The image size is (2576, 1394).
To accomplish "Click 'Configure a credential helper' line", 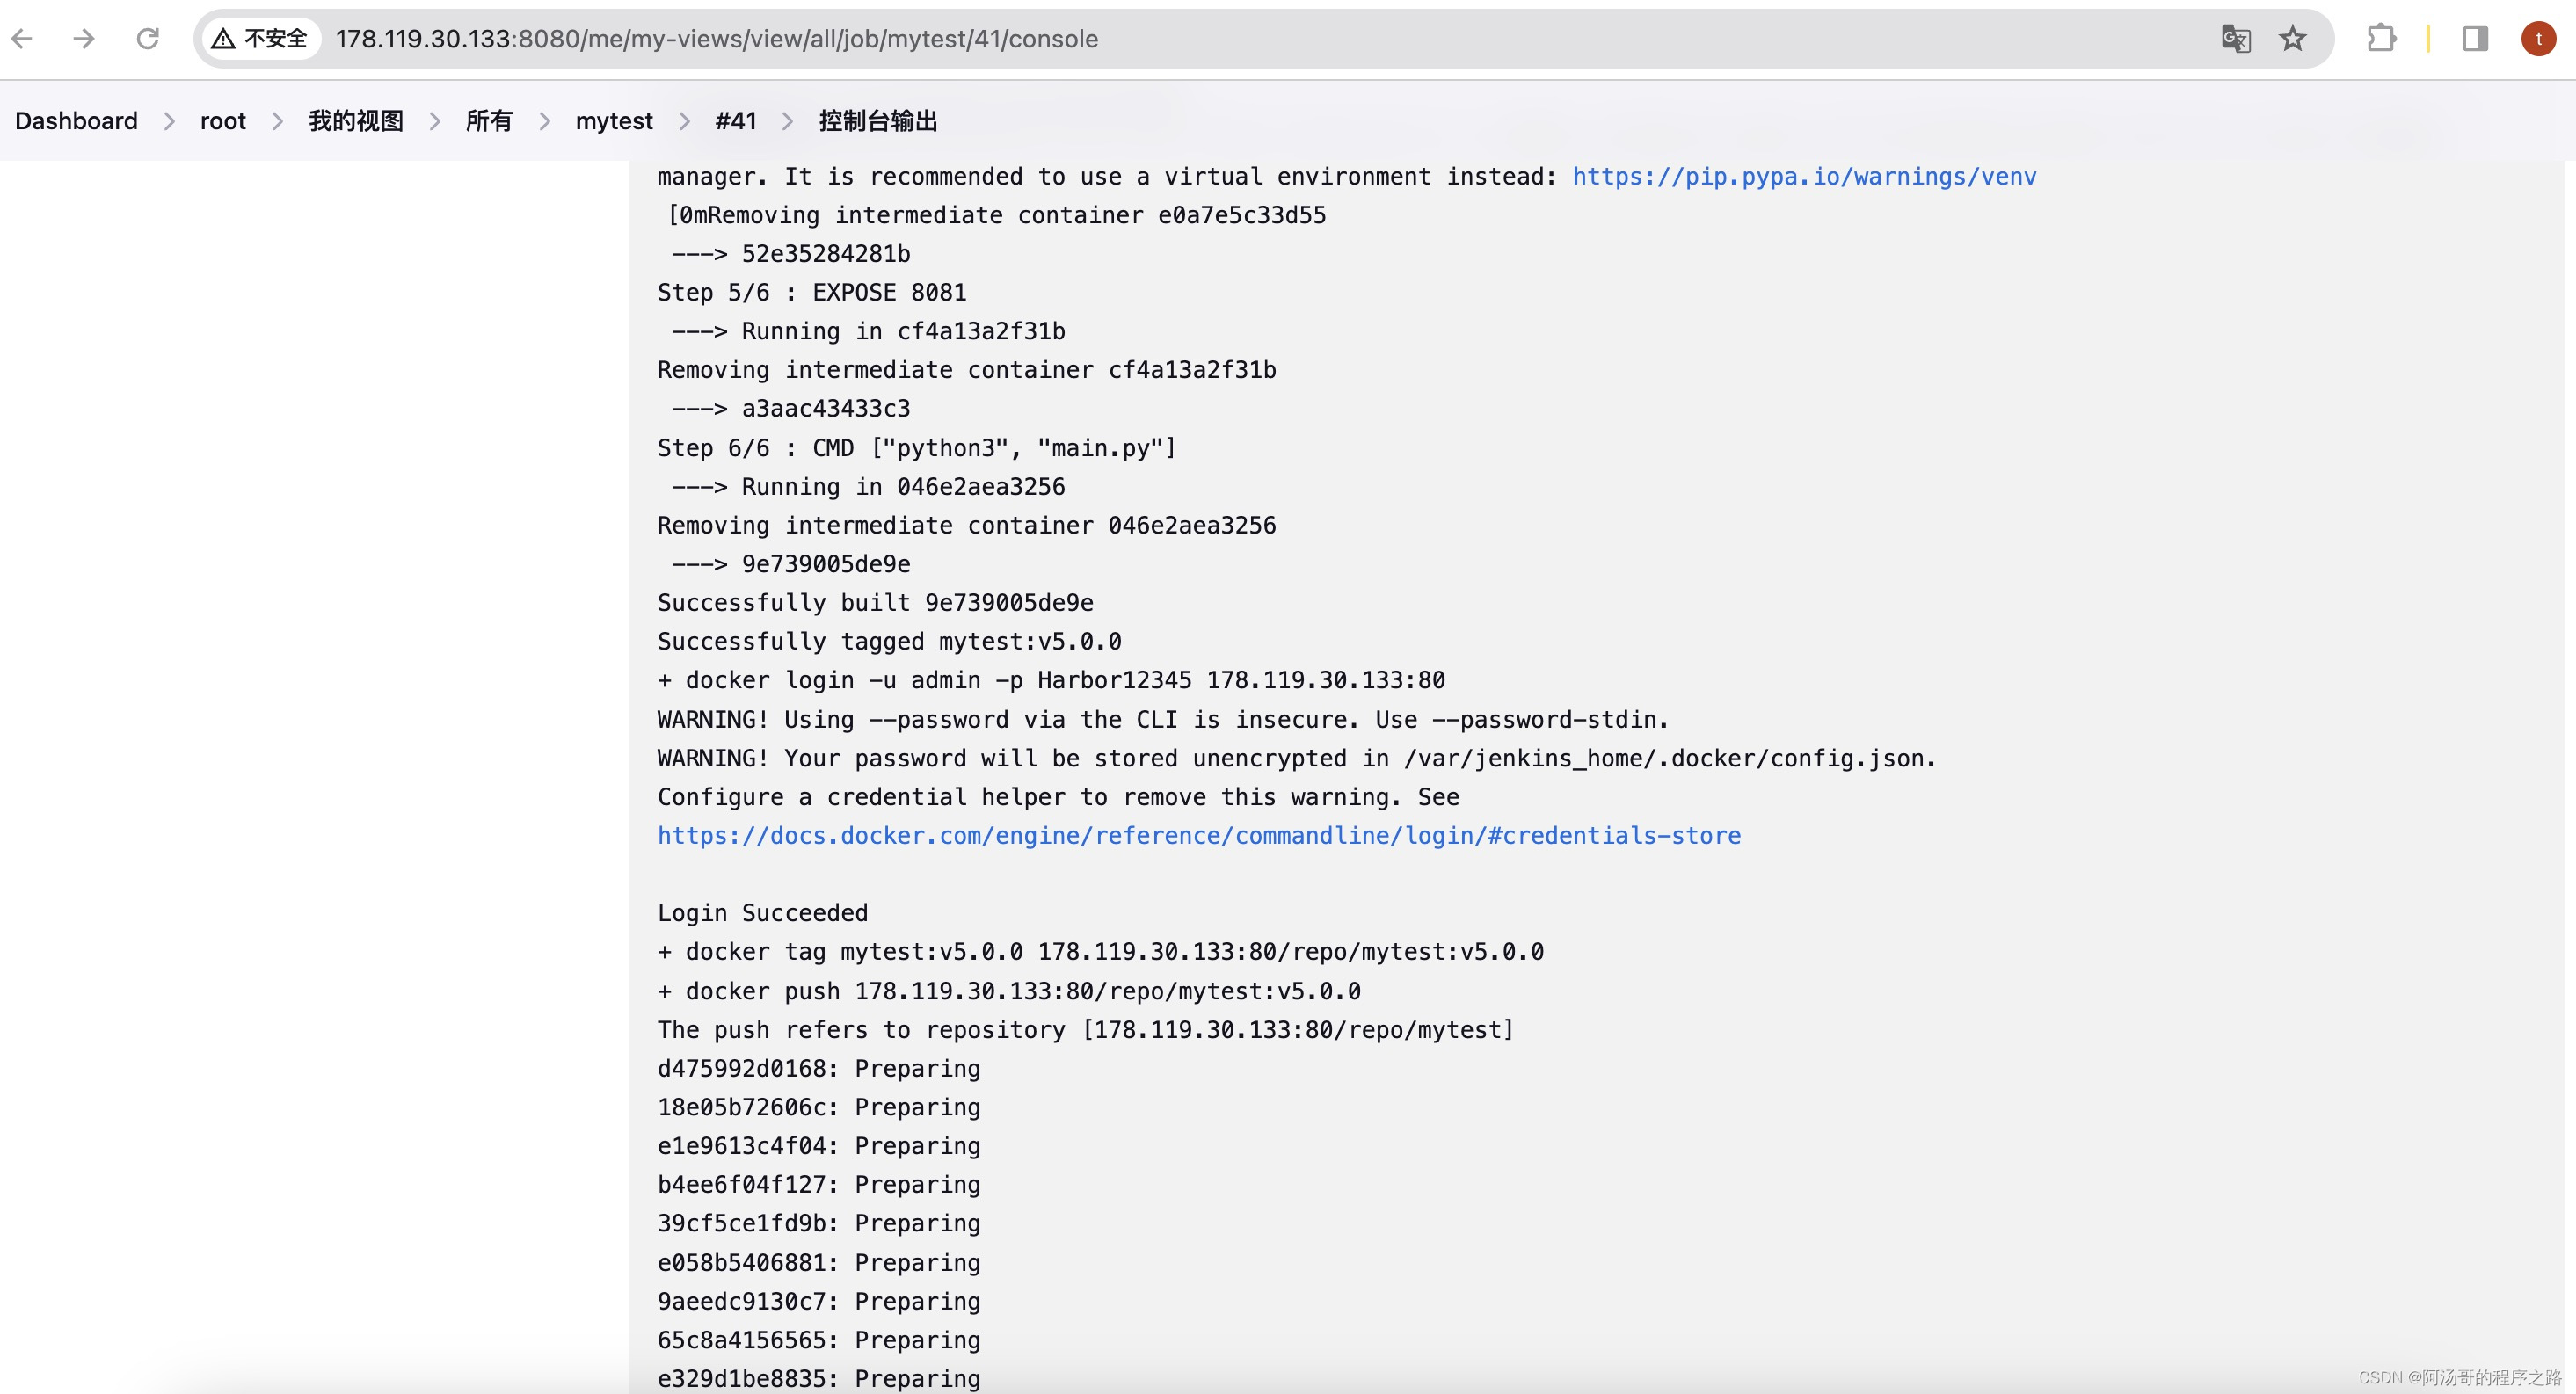I will pos(1058,797).
